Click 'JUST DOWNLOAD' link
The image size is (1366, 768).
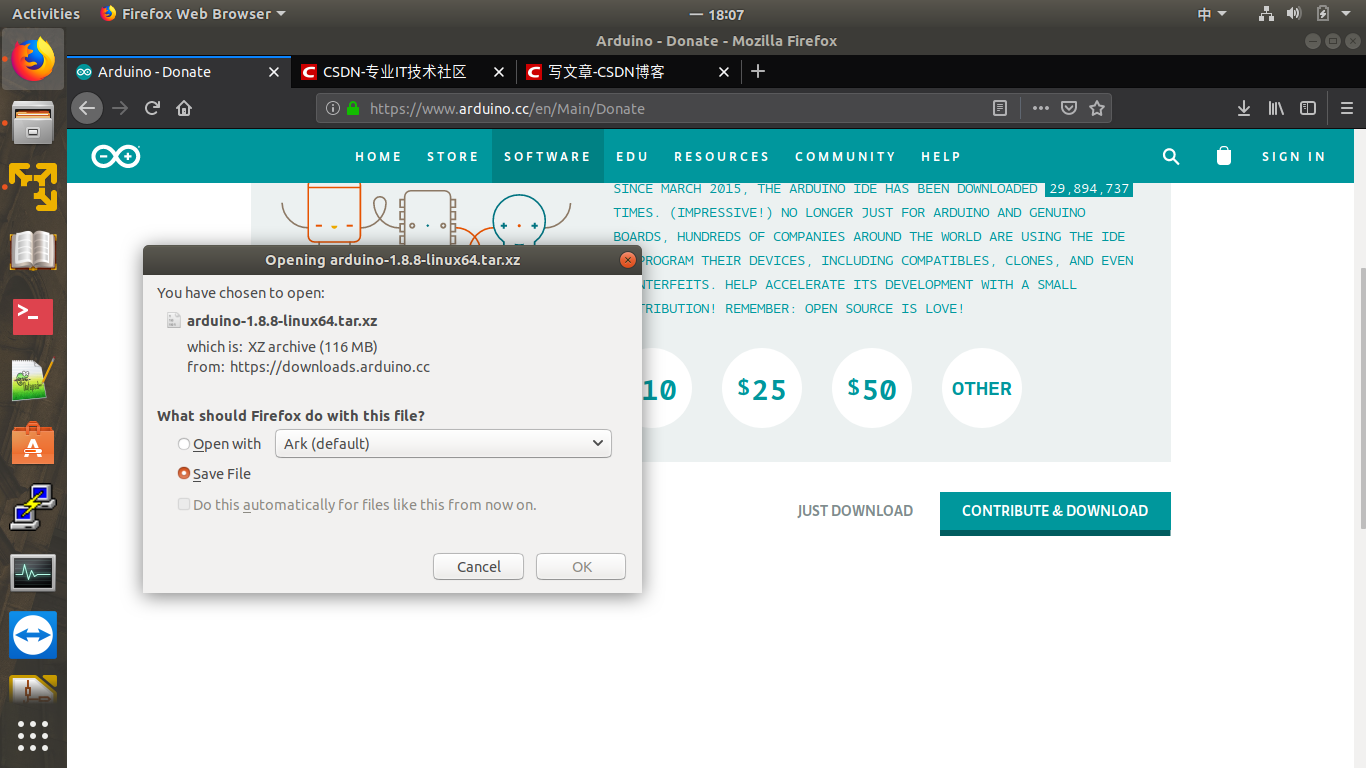click(x=855, y=511)
